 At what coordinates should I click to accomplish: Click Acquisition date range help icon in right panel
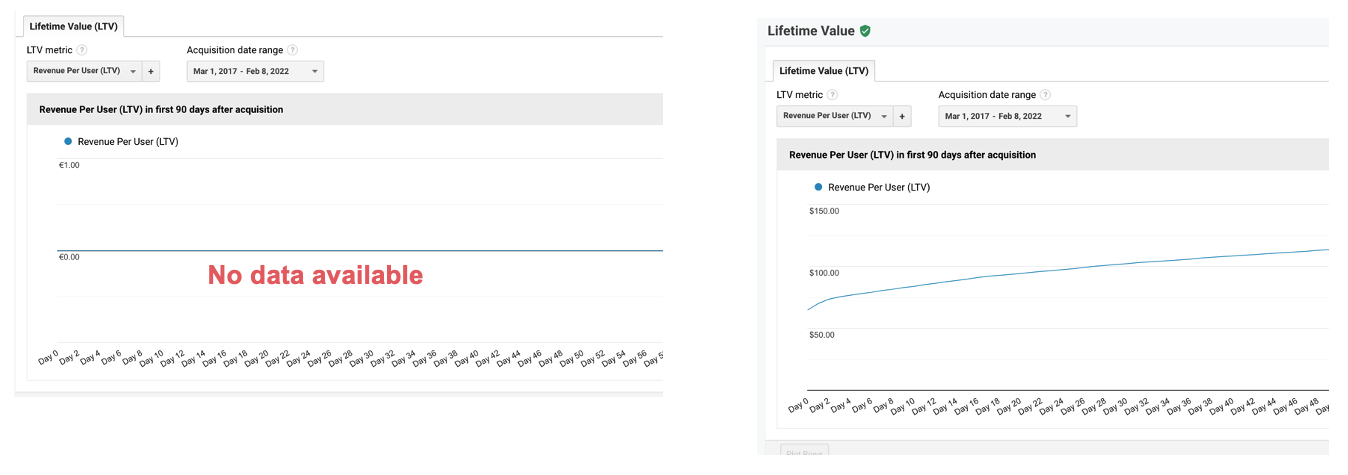[1045, 95]
